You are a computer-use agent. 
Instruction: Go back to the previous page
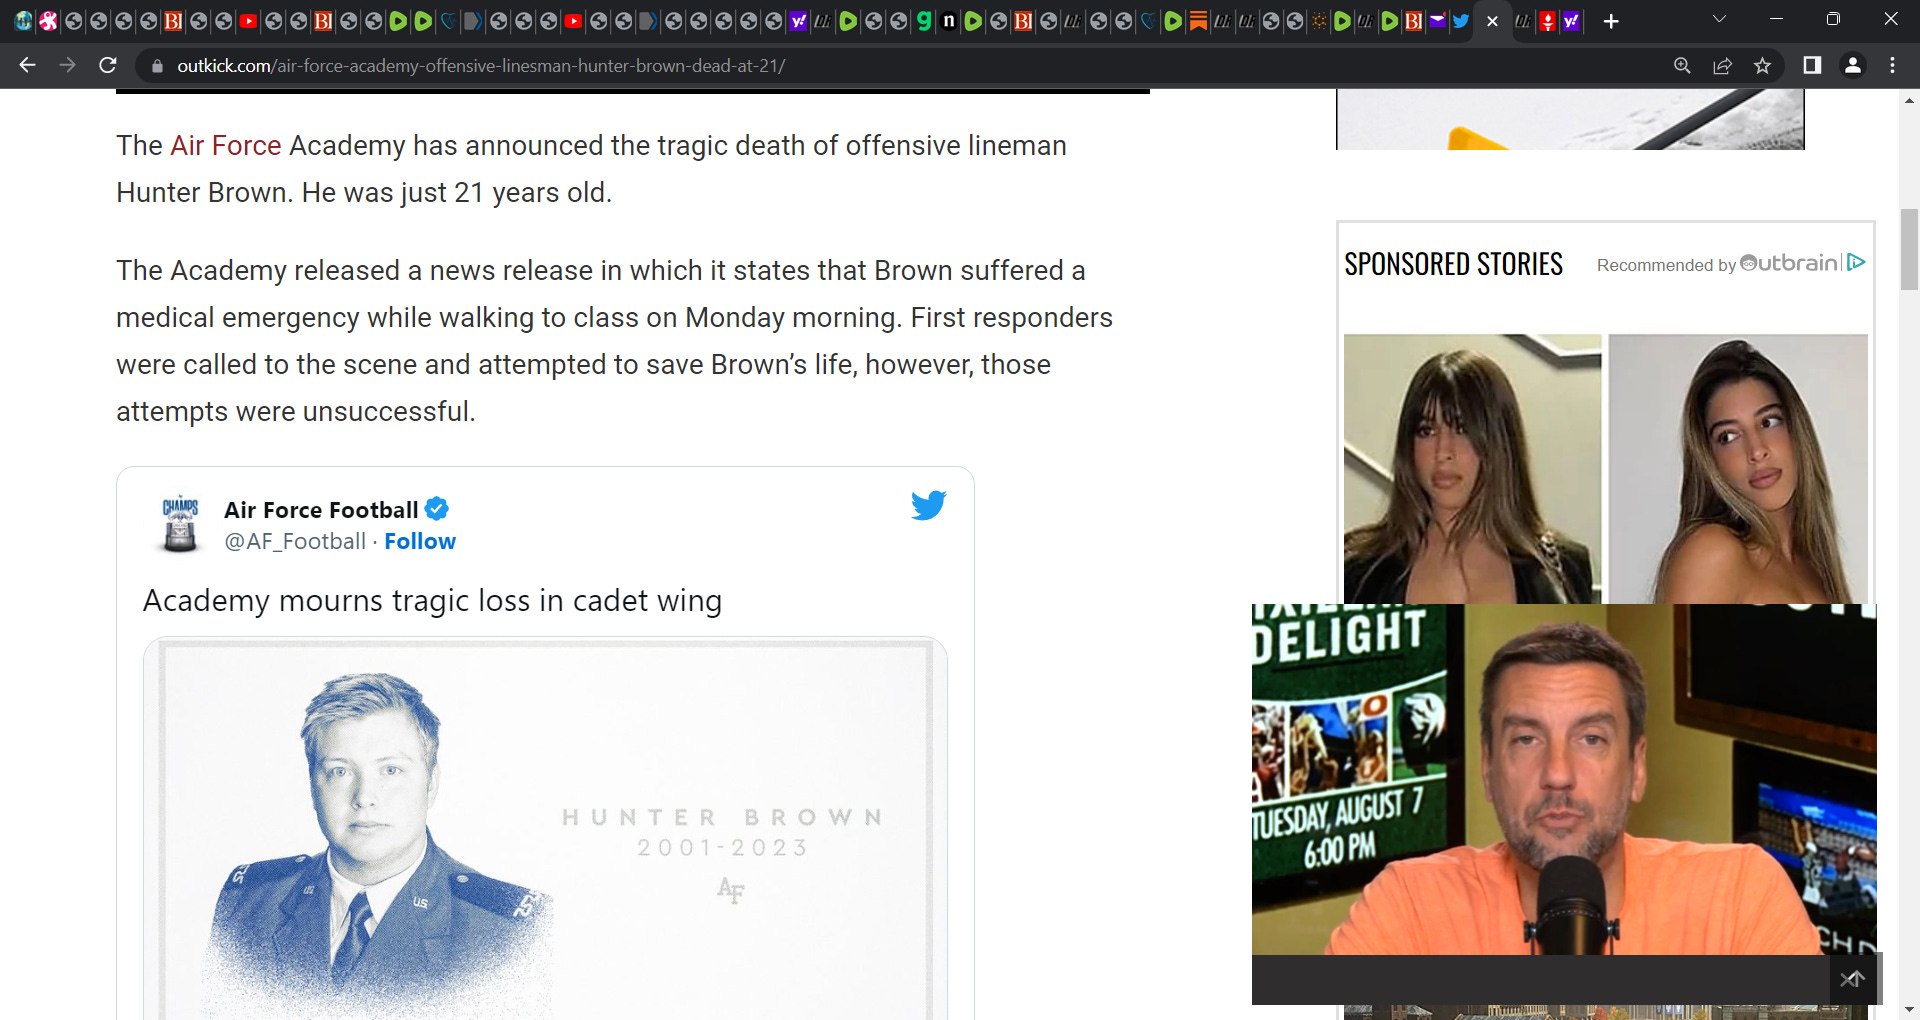point(27,65)
